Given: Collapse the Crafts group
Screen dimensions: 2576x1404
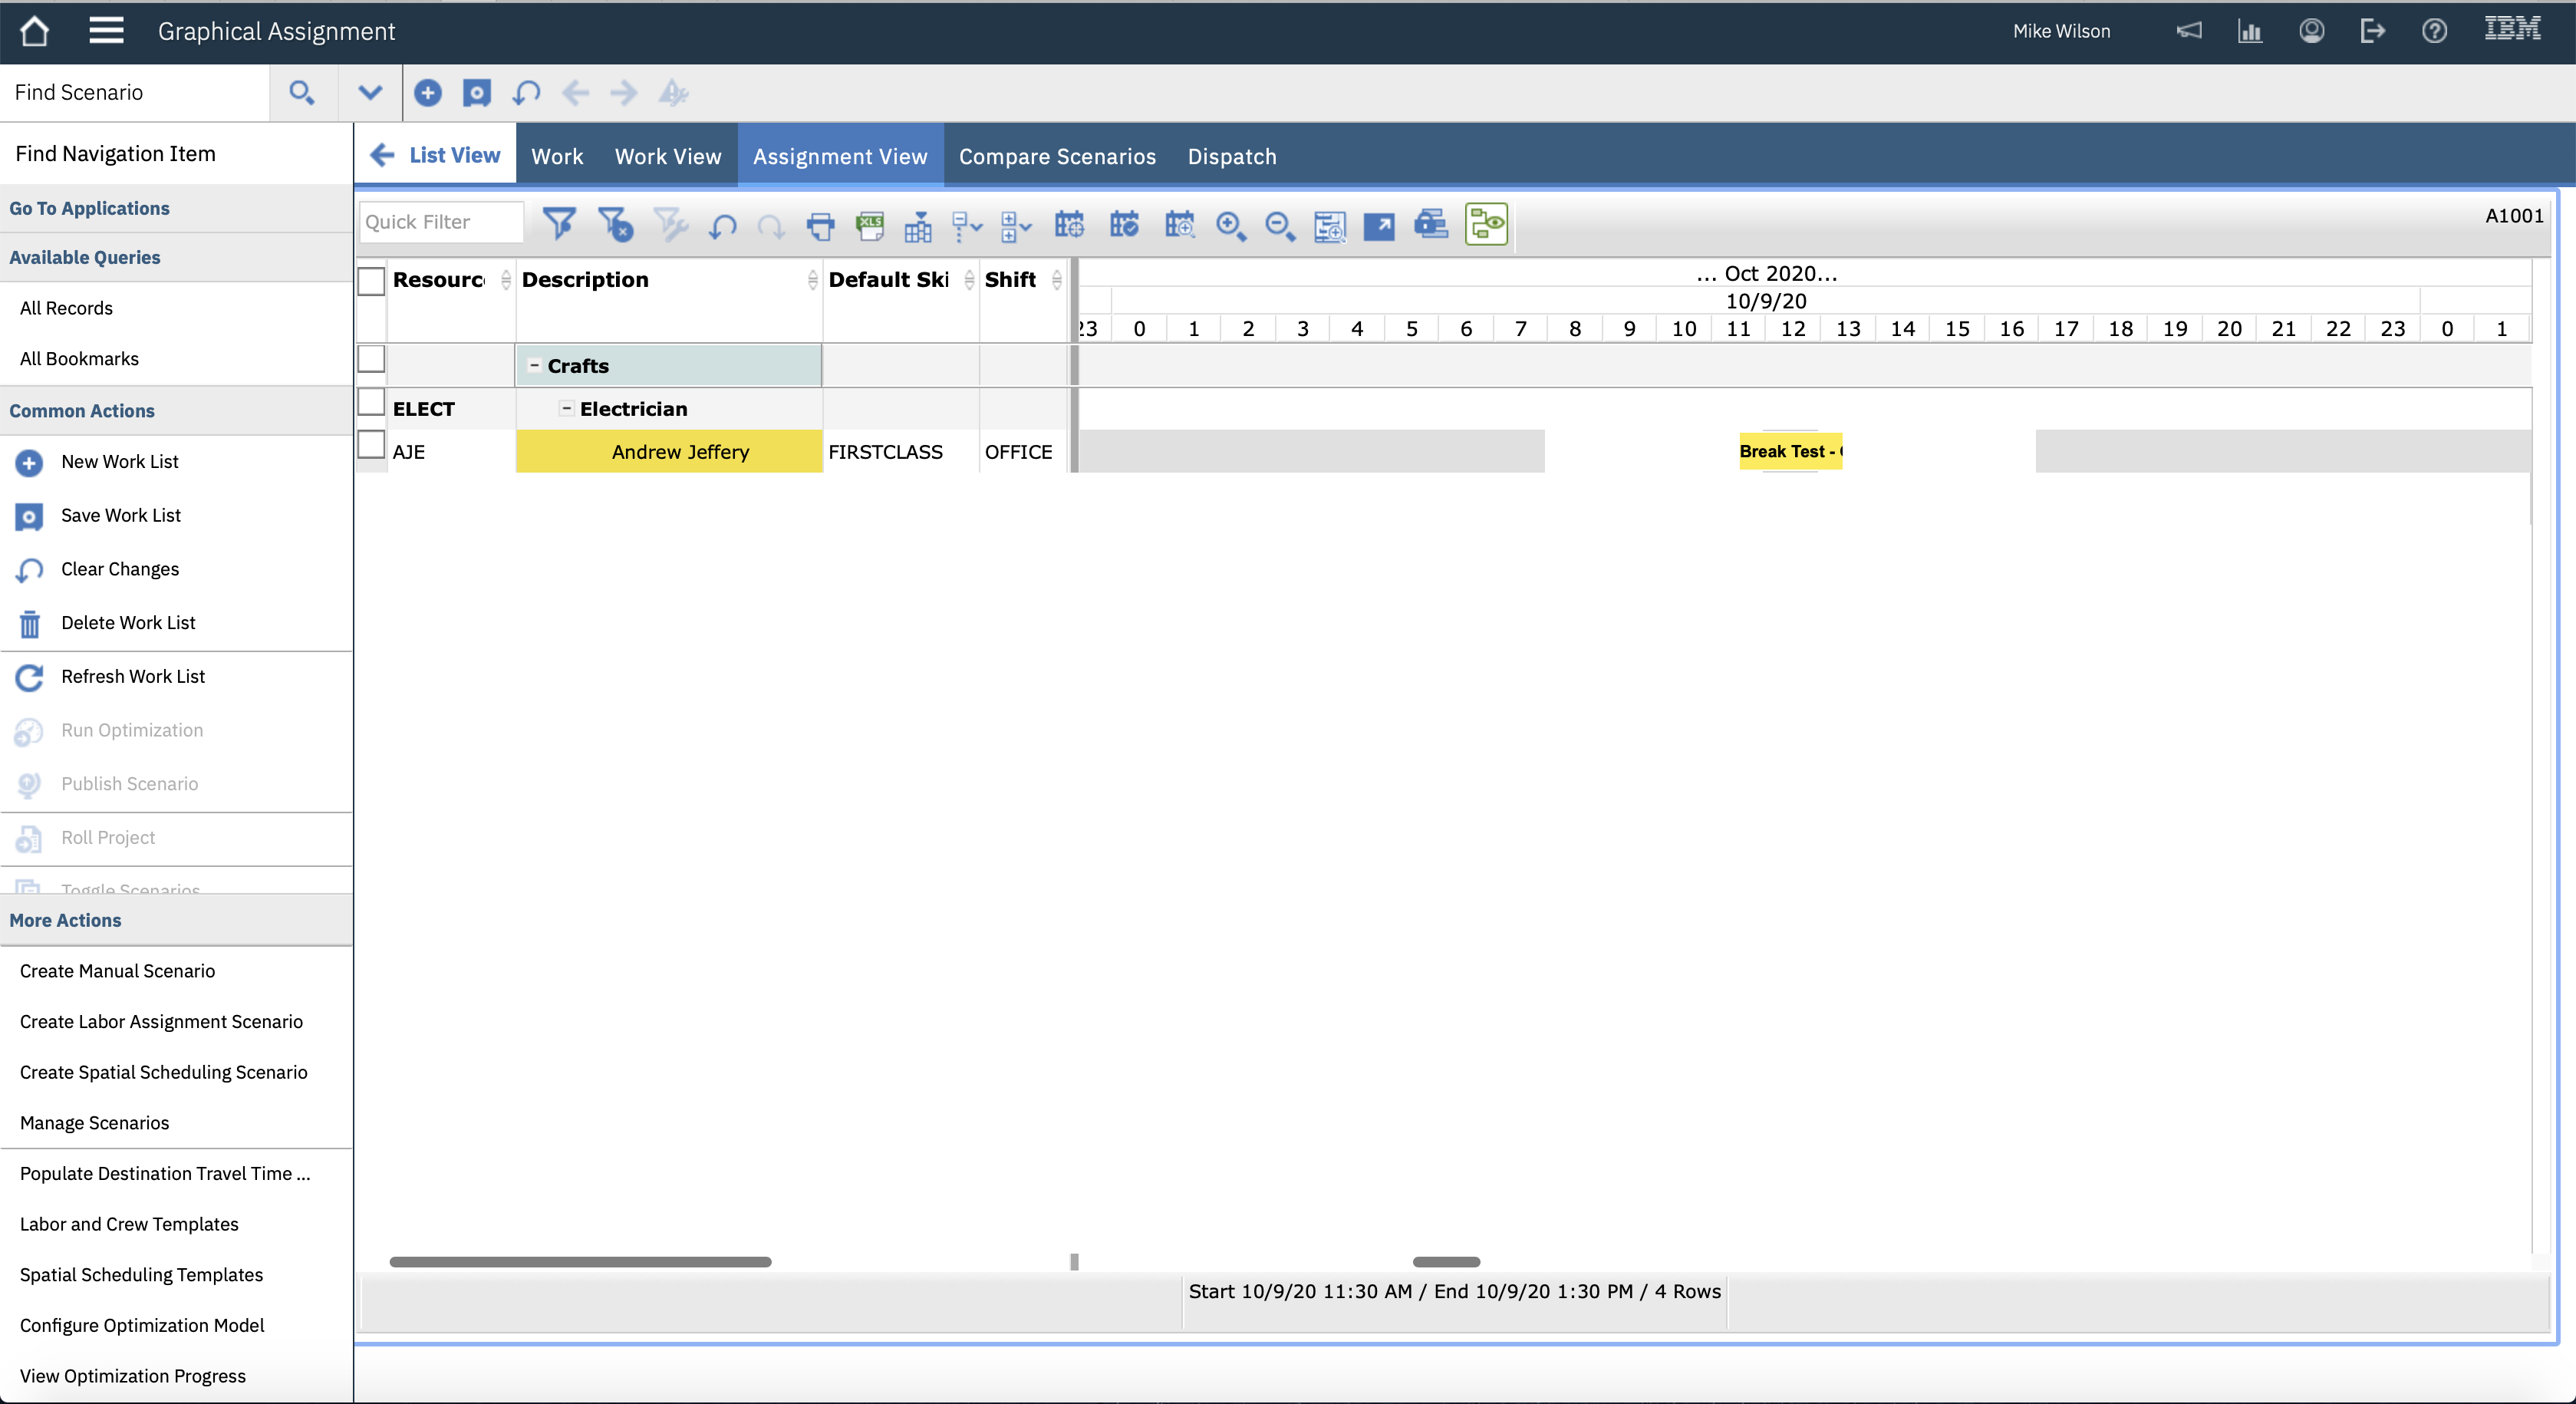Looking at the screenshot, I should [x=535, y=365].
